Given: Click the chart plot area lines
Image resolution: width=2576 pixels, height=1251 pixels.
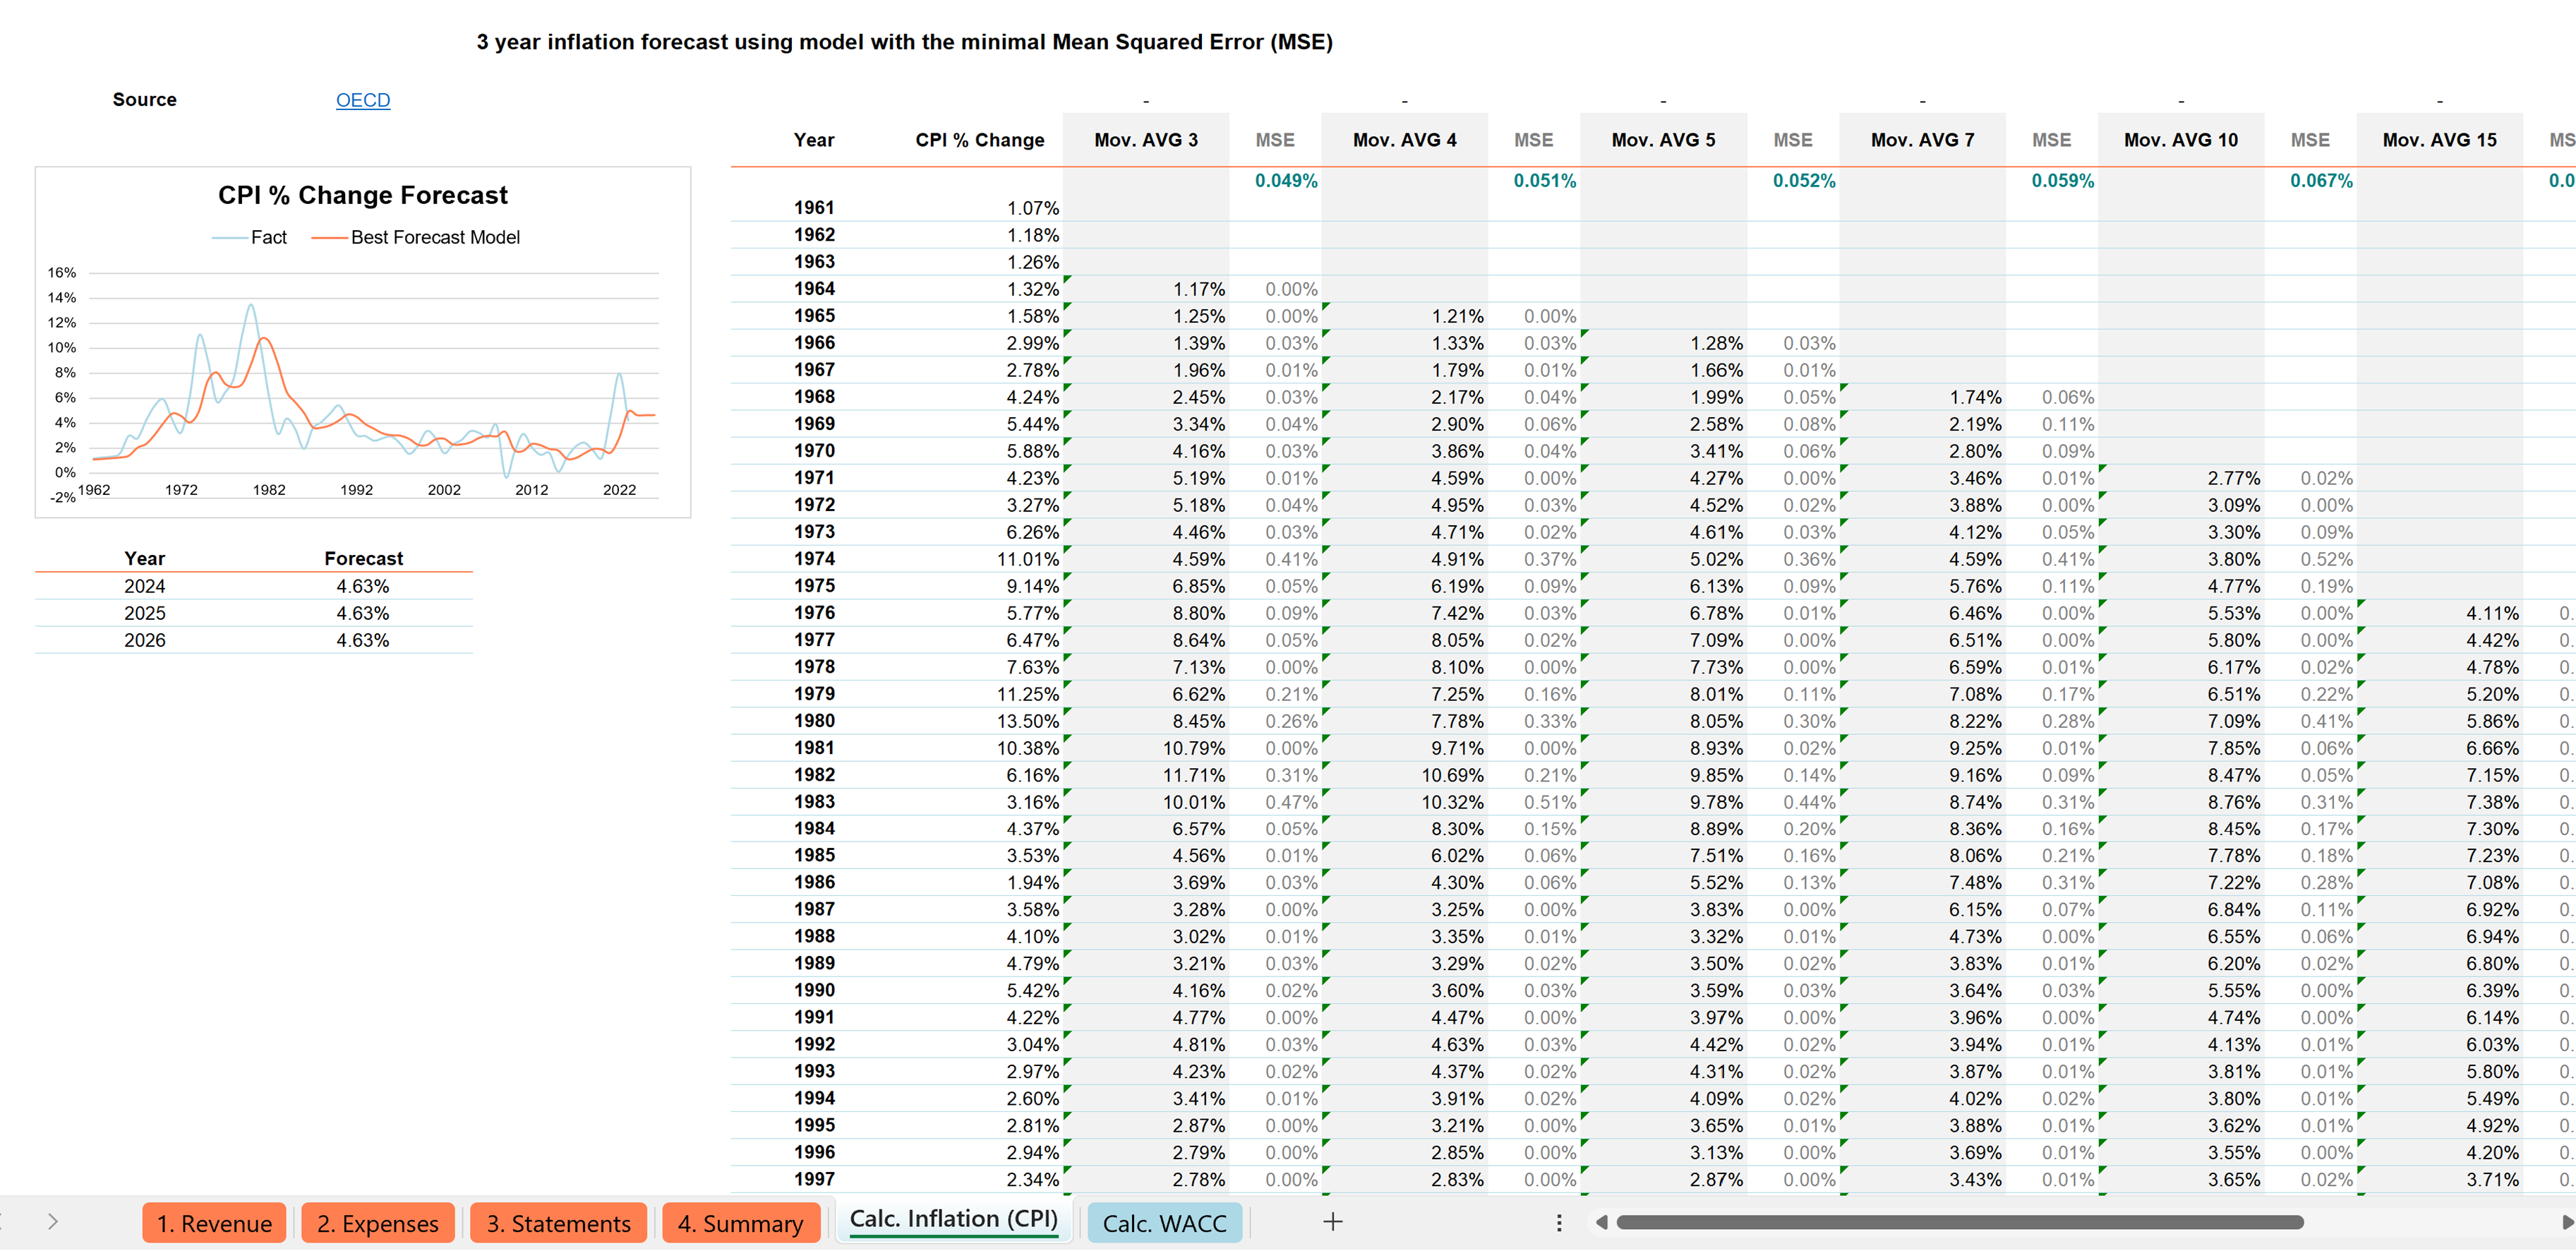Looking at the screenshot, I should click(x=374, y=385).
